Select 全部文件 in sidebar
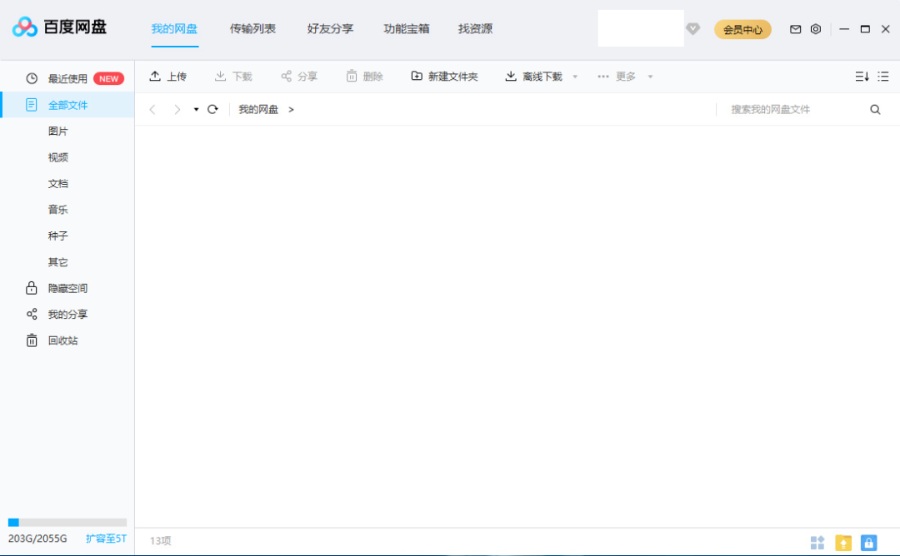The image size is (900, 556). pos(67,105)
